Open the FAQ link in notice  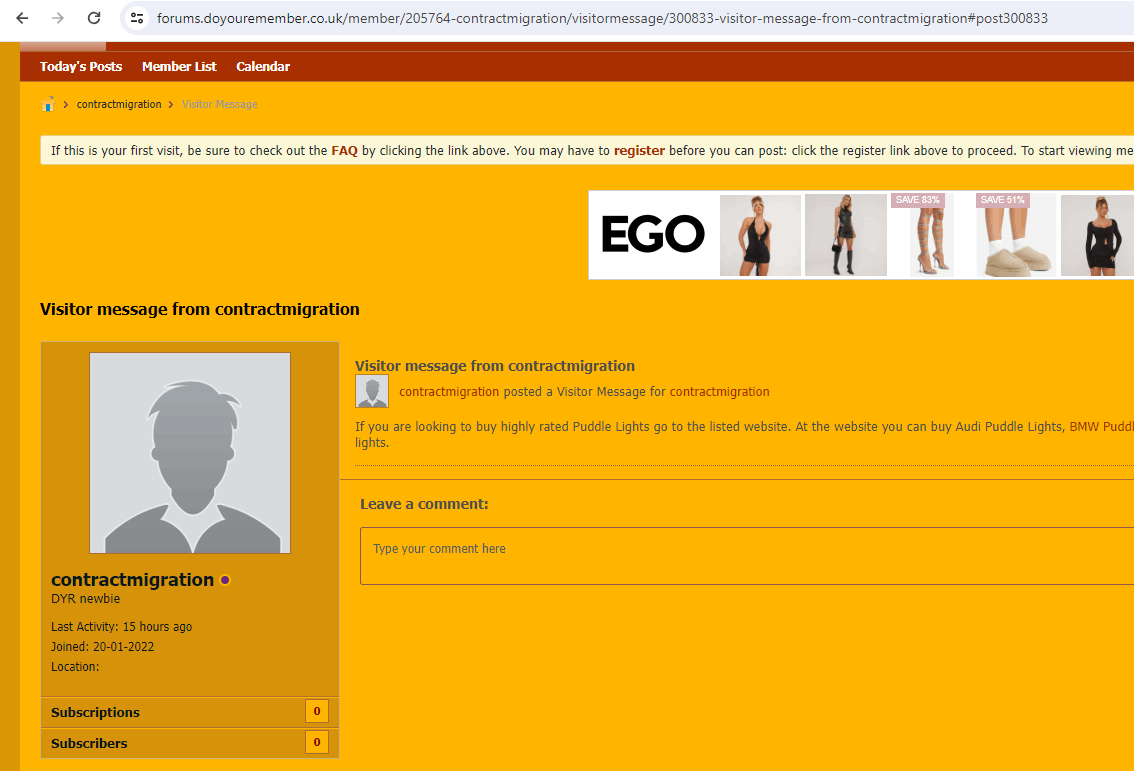(x=344, y=150)
